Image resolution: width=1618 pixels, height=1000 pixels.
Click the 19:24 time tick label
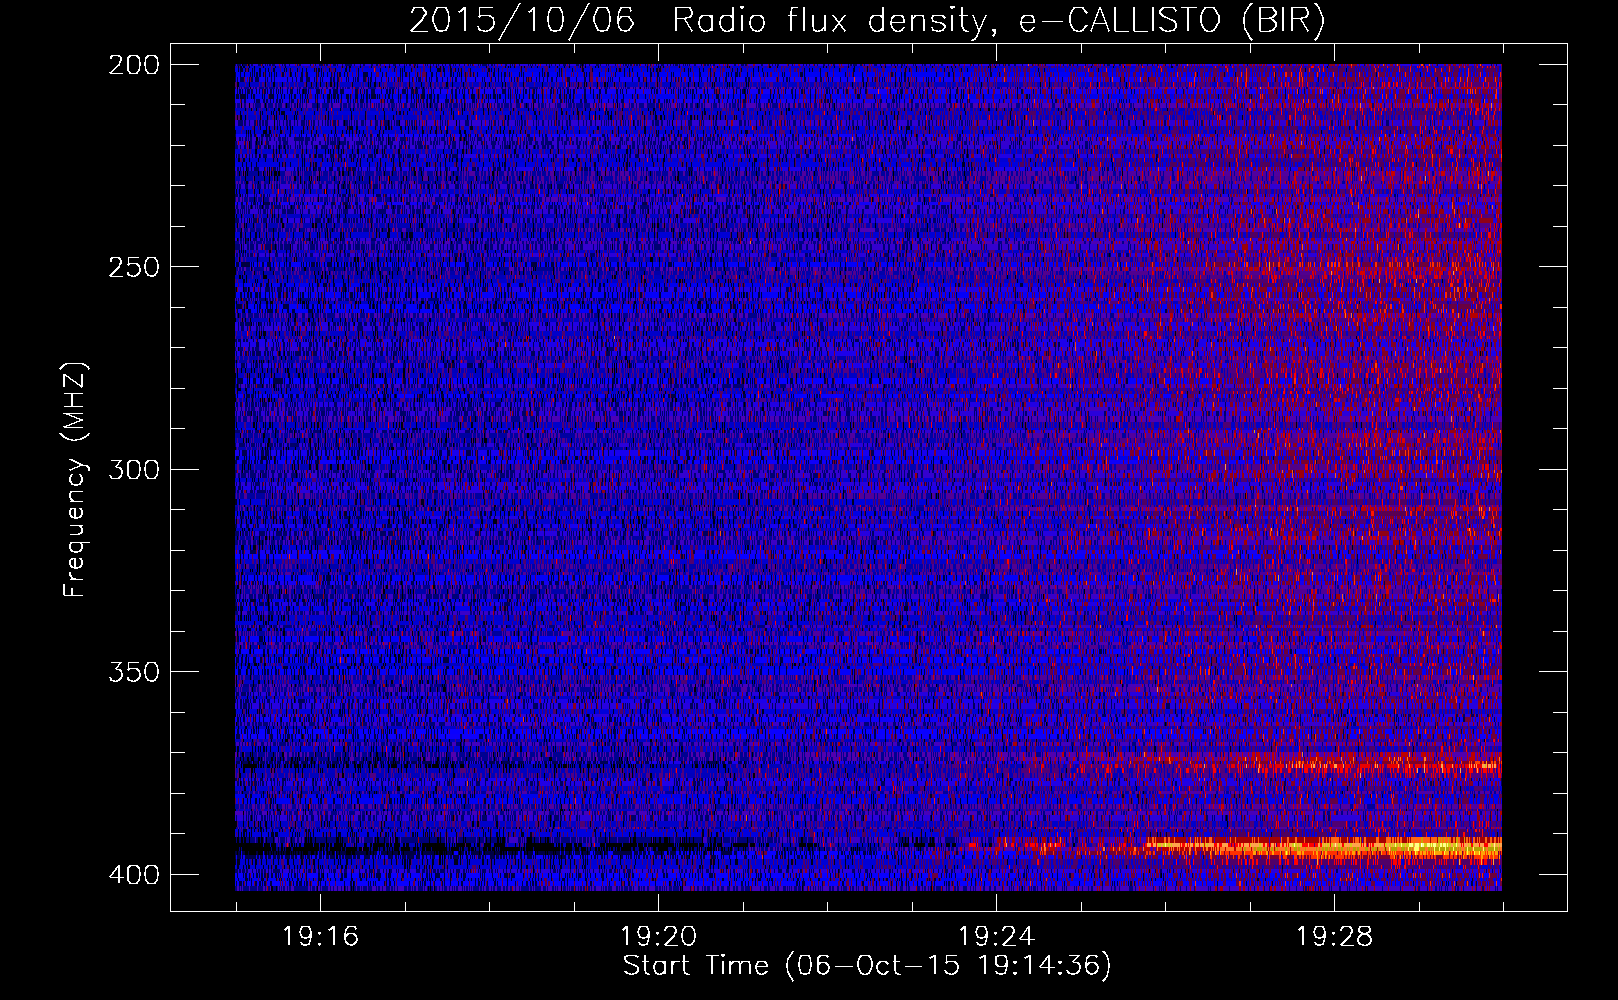(x=996, y=937)
